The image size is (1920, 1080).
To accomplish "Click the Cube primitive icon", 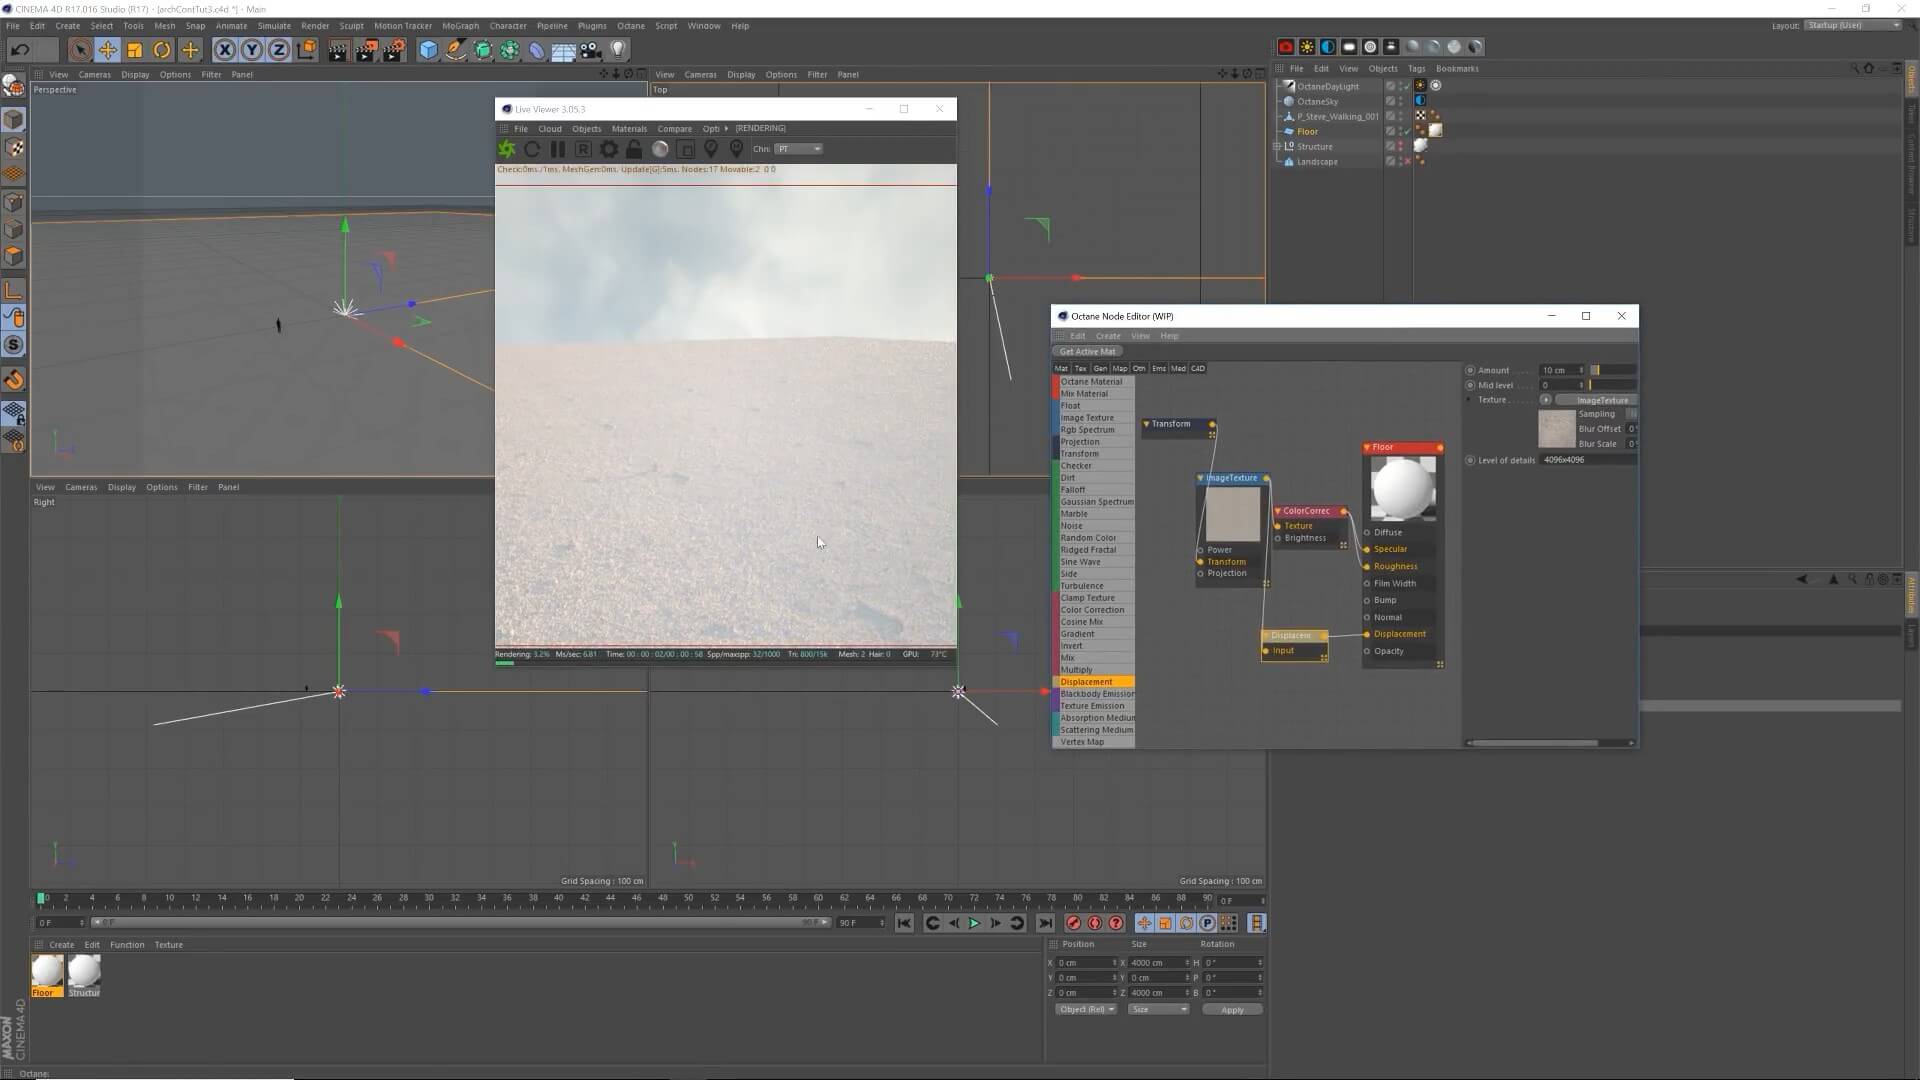I will point(428,50).
